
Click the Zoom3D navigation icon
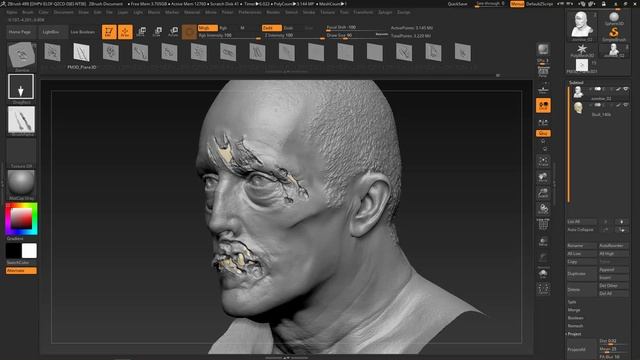point(543,193)
